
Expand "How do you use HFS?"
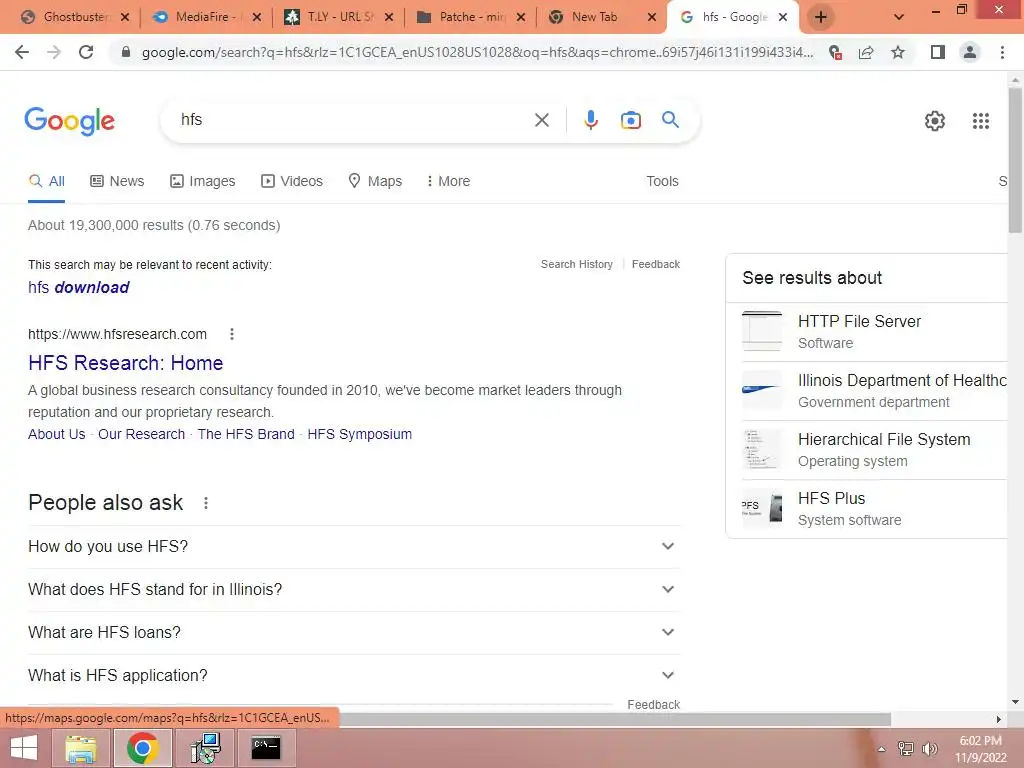click(354, 547)
